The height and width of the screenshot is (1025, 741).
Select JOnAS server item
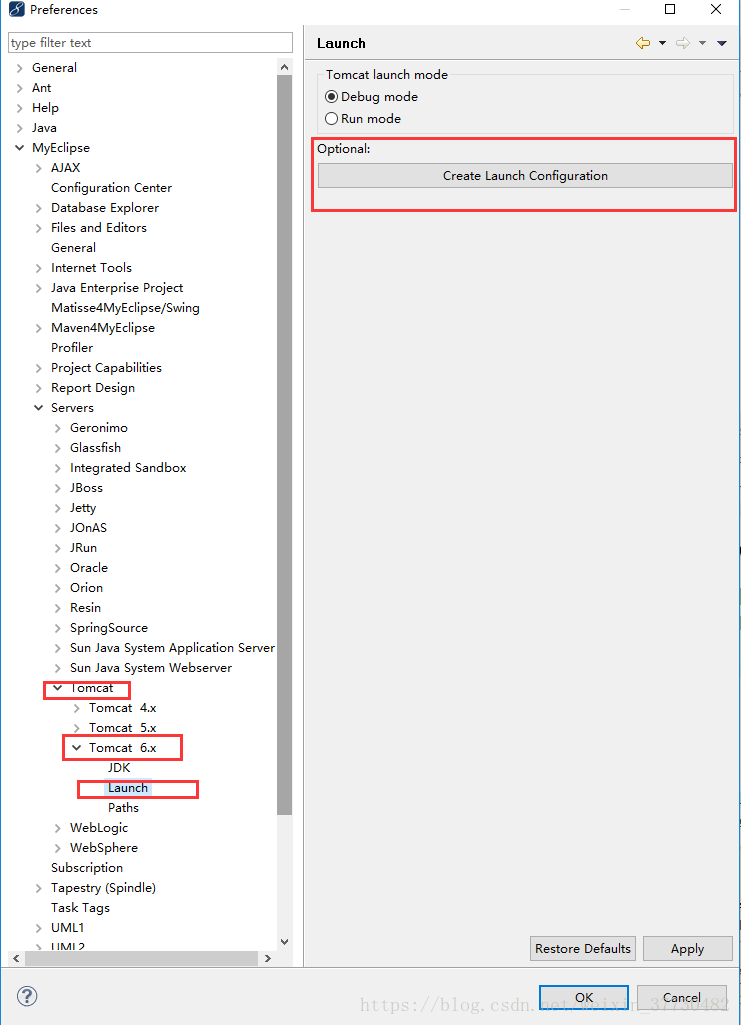tap(88, 528)
